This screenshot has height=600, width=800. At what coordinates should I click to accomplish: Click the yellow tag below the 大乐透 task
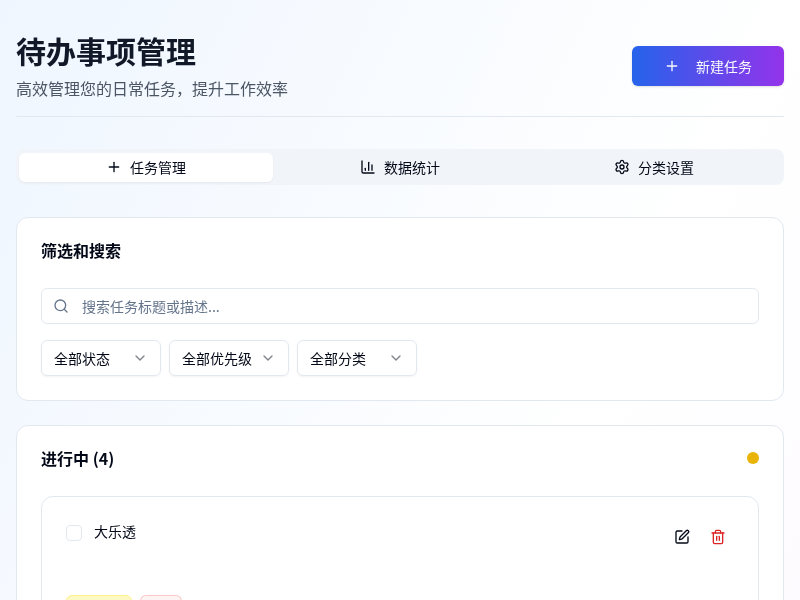(x=98, y=597)
